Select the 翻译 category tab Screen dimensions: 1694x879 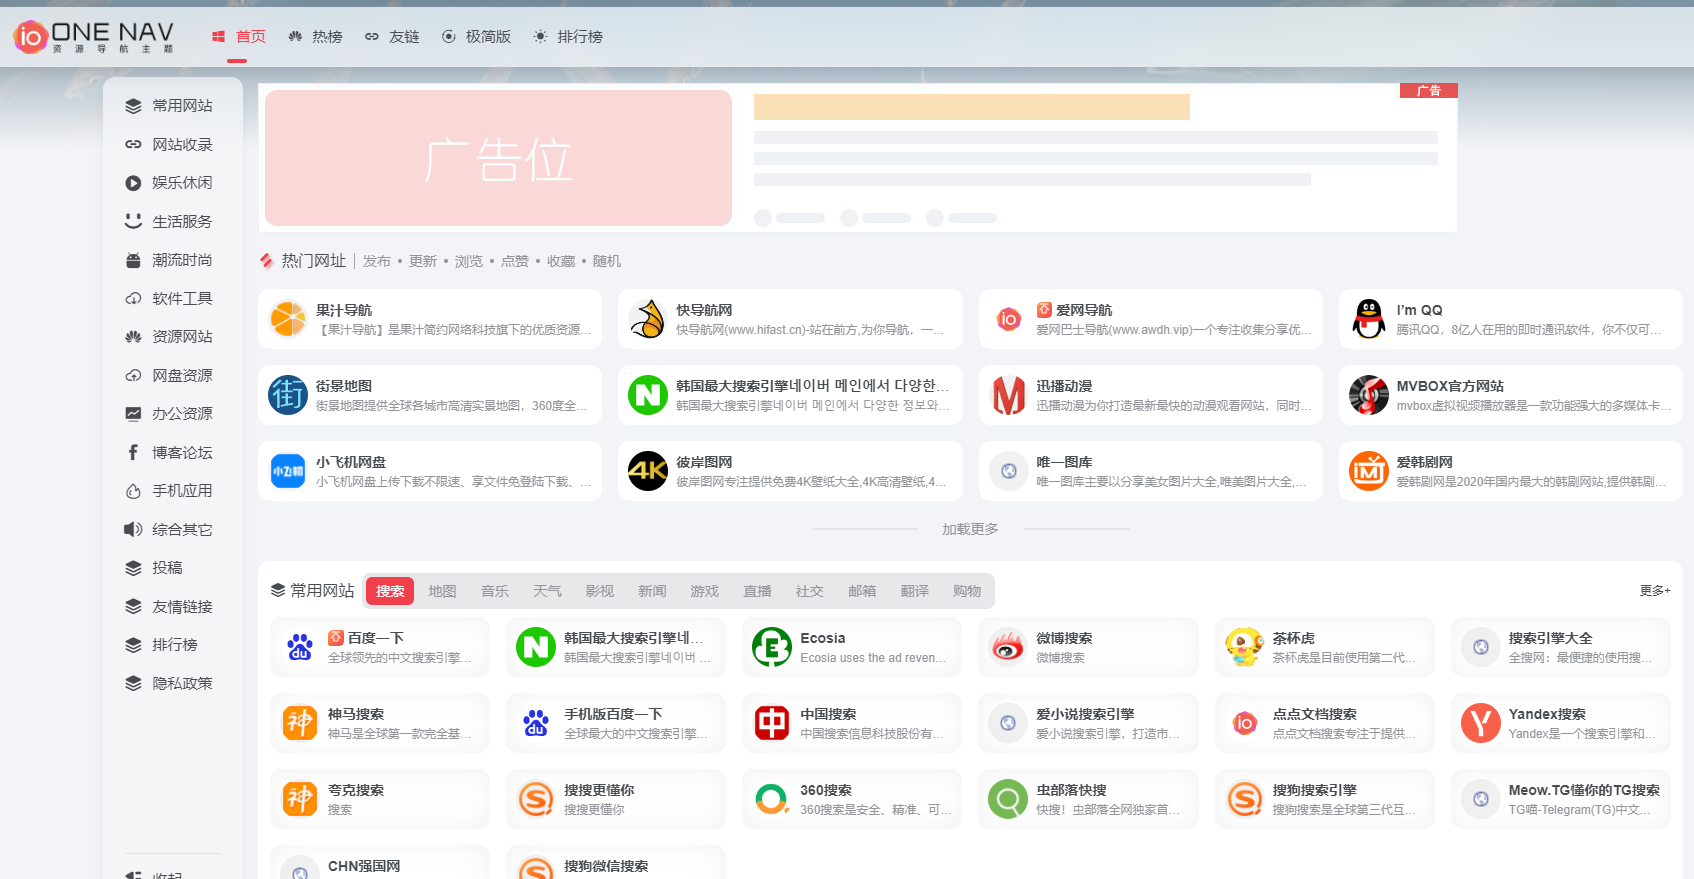tap(914, 591)
